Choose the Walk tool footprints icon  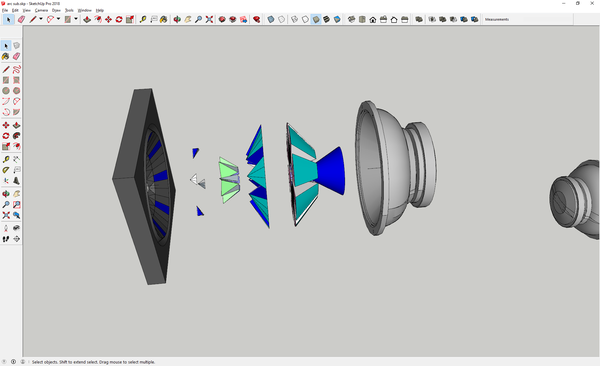tap(6, 239)
